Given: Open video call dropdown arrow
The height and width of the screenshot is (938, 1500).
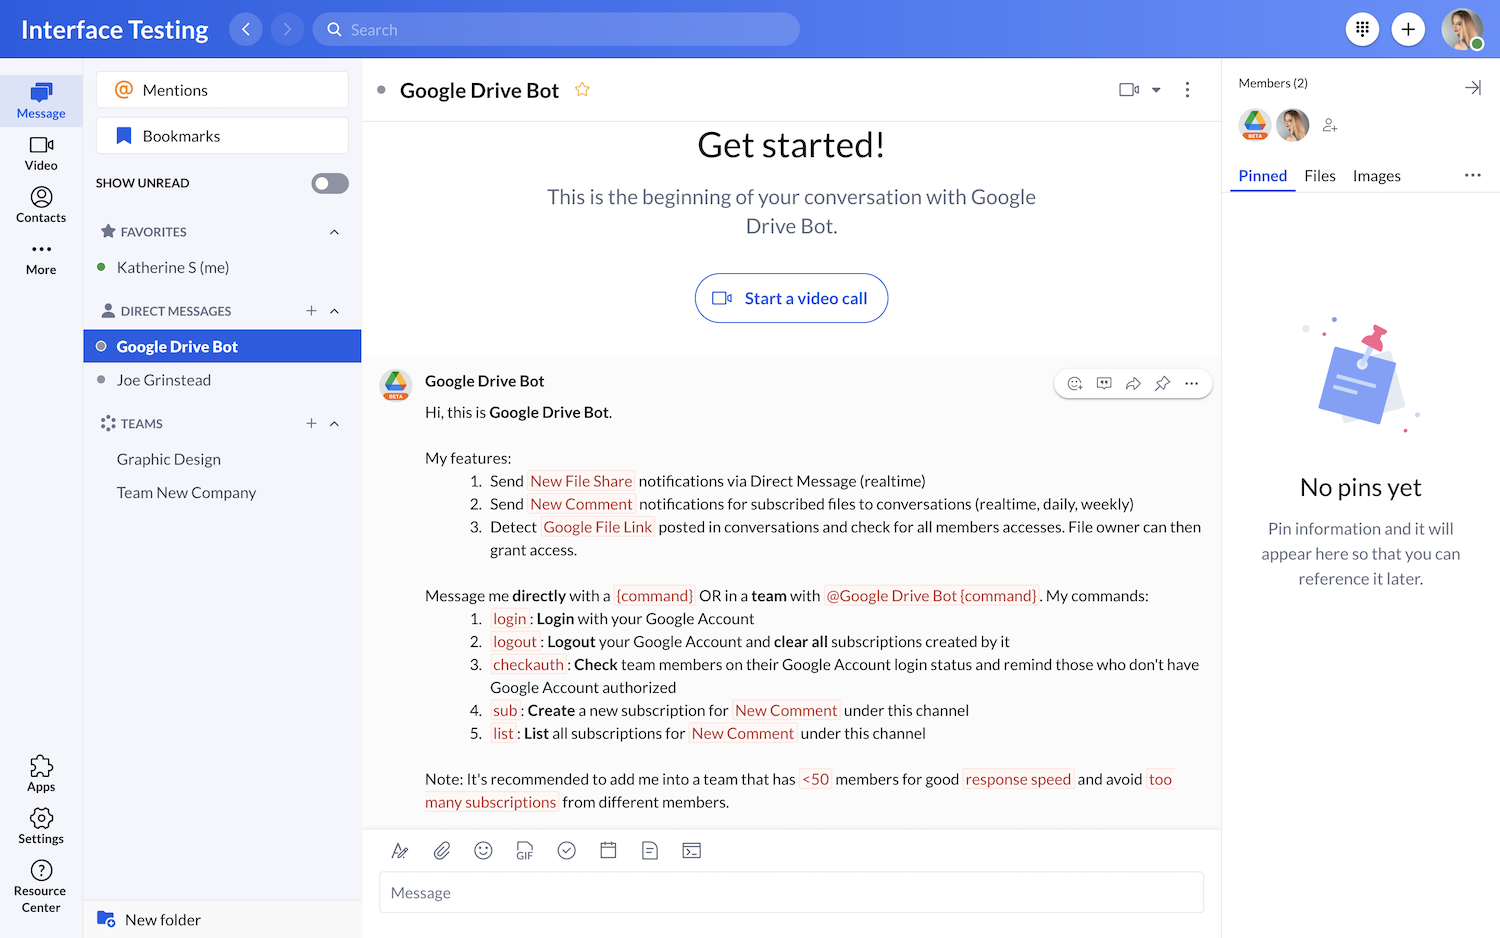Looking at the screenshot, I should tap(1156, 90).
